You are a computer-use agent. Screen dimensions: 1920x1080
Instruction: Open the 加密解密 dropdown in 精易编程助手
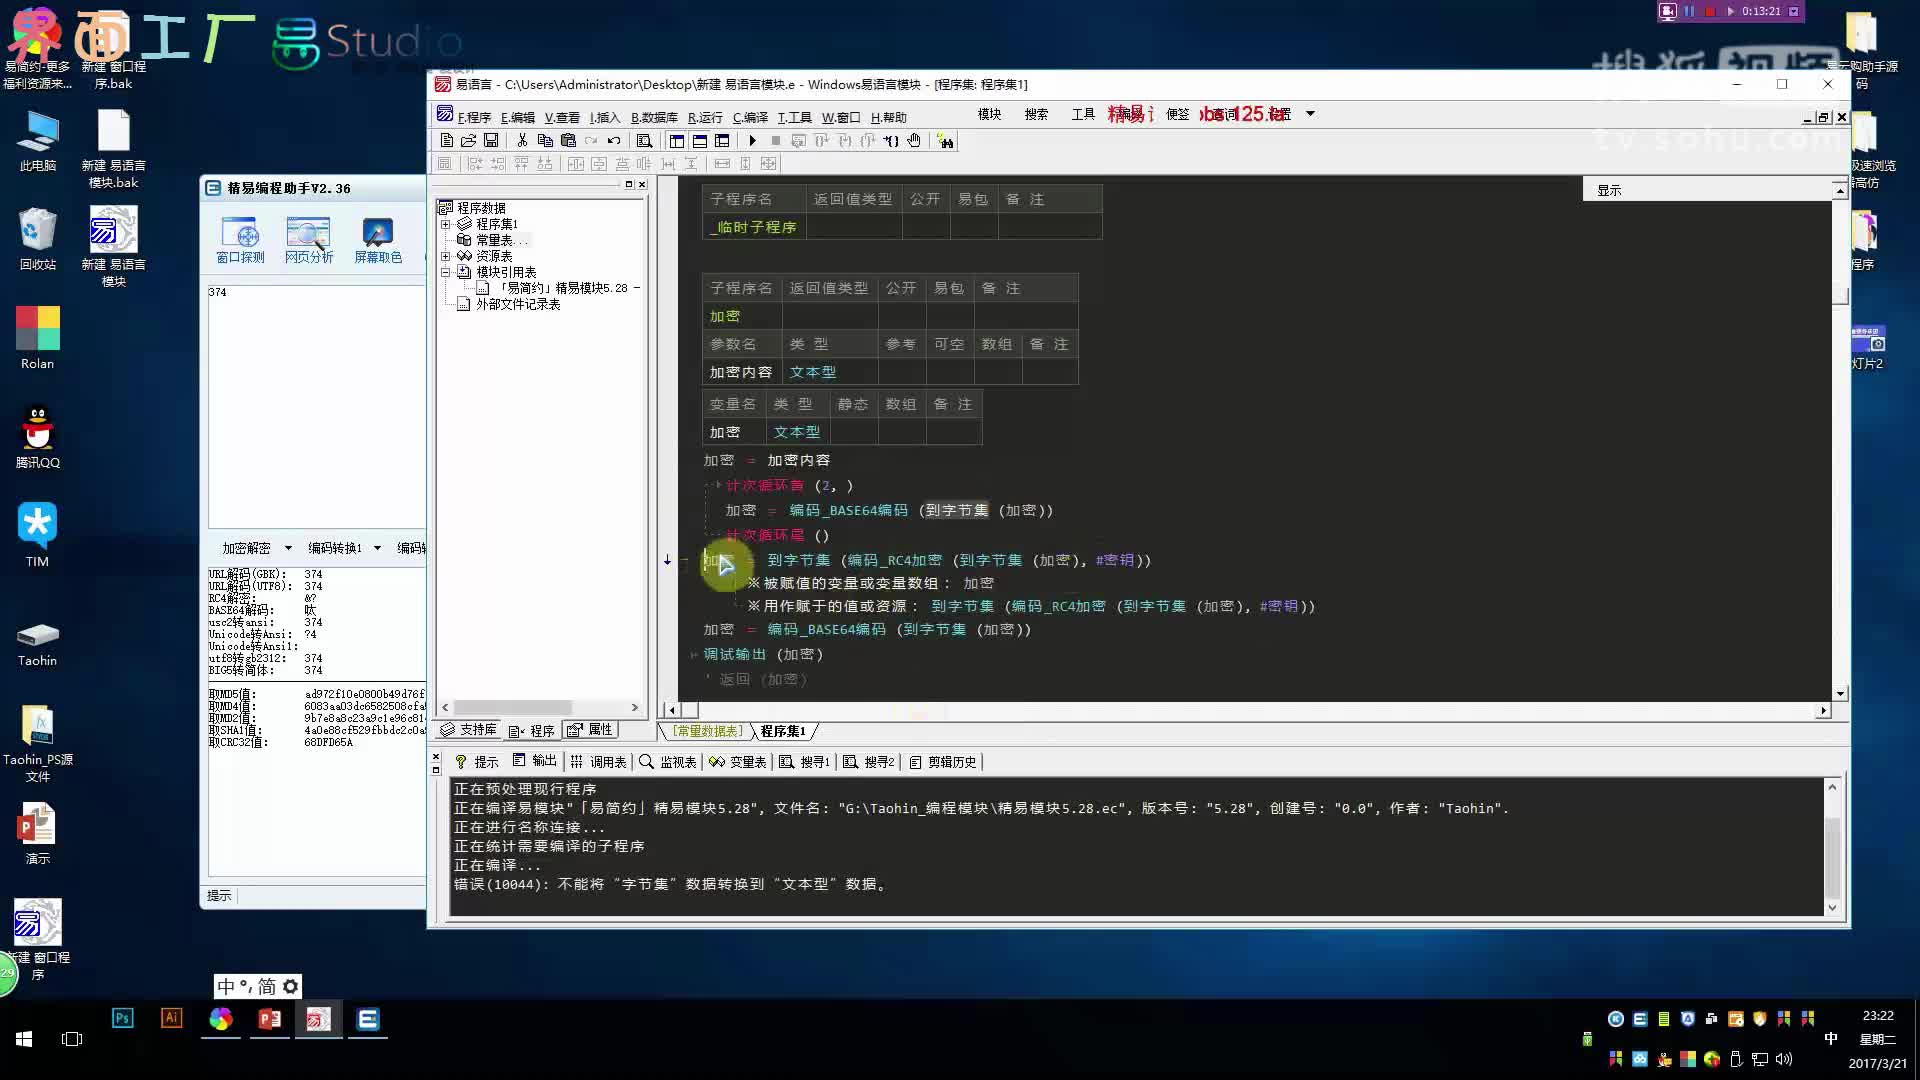tap(288, 548)
